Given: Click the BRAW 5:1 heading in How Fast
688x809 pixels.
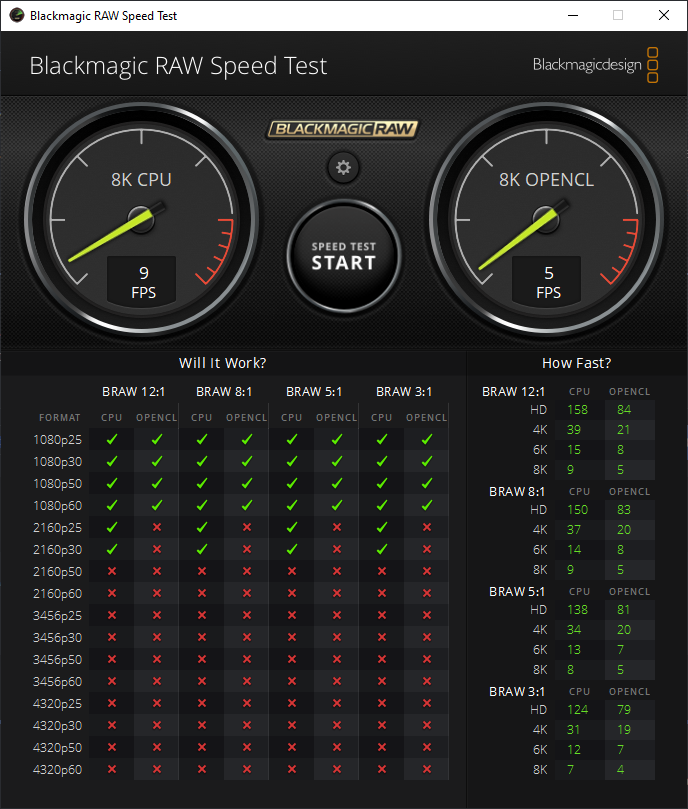Looking at the screenshot, I should click(517, 592).
